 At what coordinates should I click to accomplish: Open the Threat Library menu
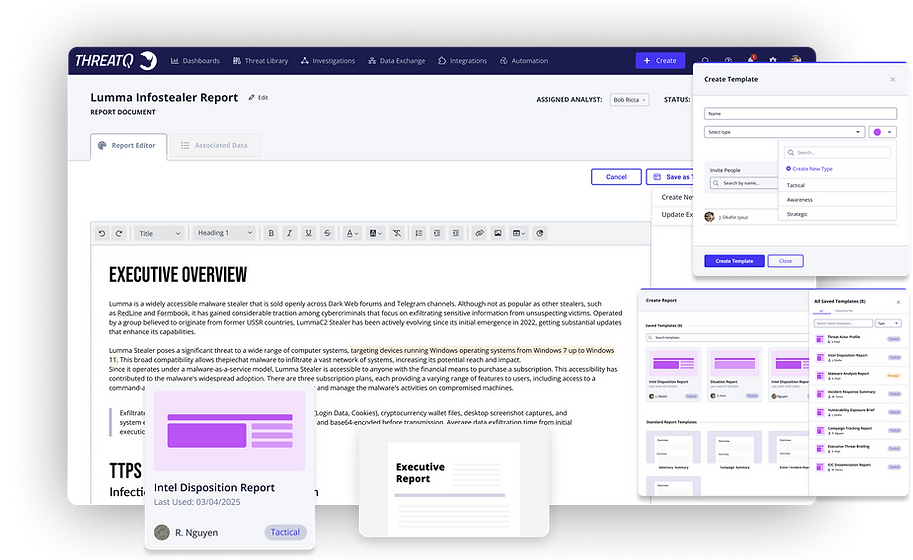pyautogui.click(x=260, y=61)
